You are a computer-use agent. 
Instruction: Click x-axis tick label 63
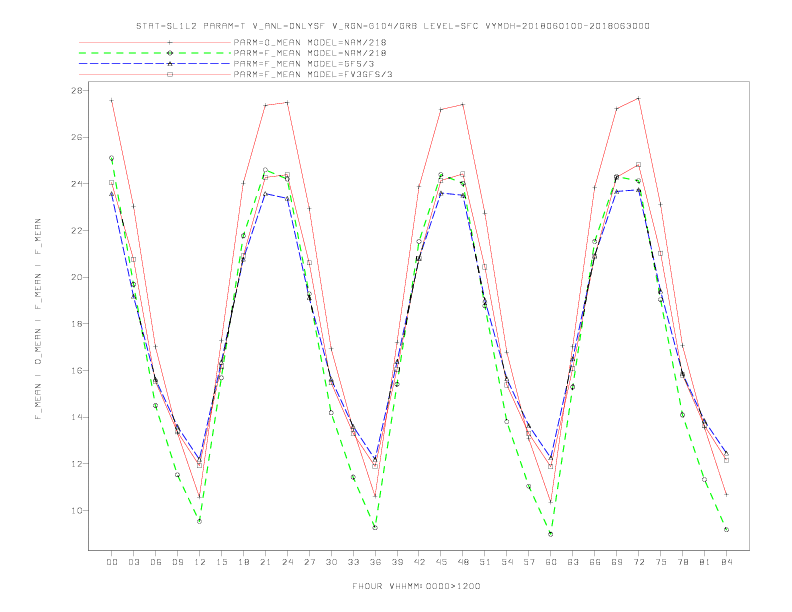click(573, 562)
